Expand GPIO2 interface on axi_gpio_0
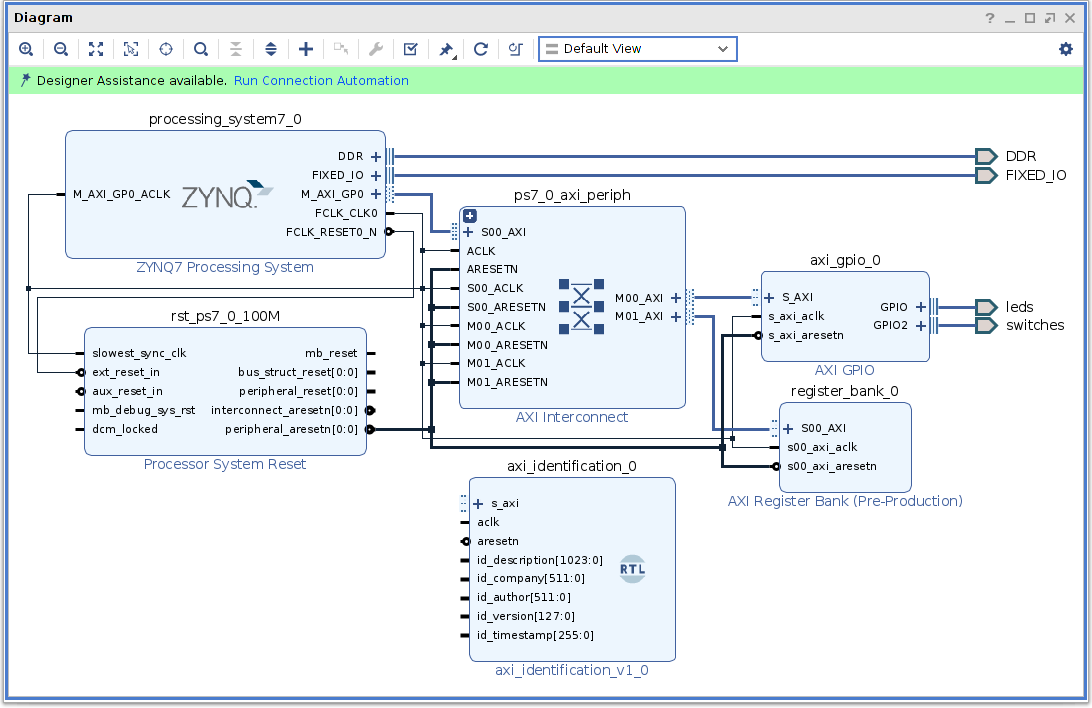 pos(920,325)
